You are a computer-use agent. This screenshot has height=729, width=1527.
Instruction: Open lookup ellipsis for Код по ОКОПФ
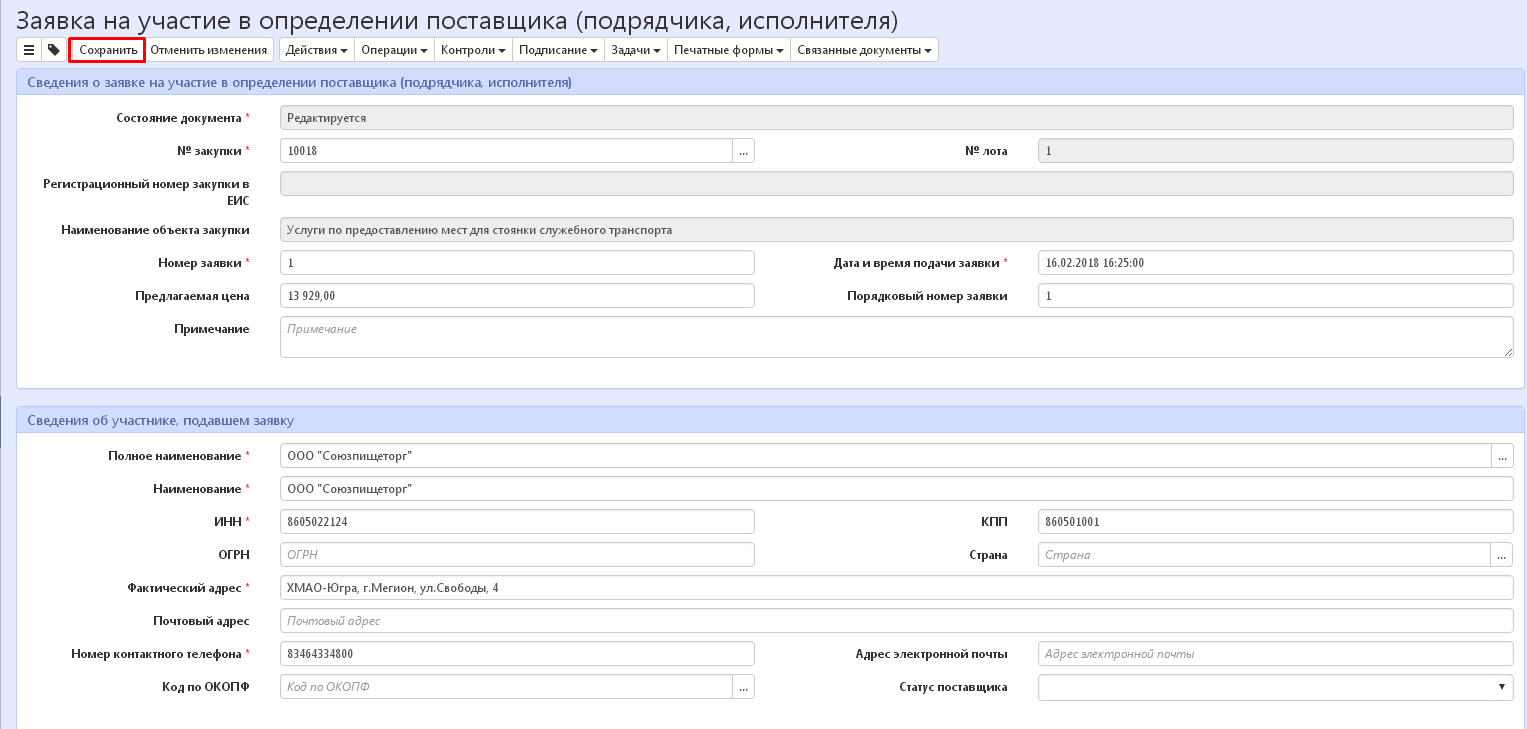point(743,687)
